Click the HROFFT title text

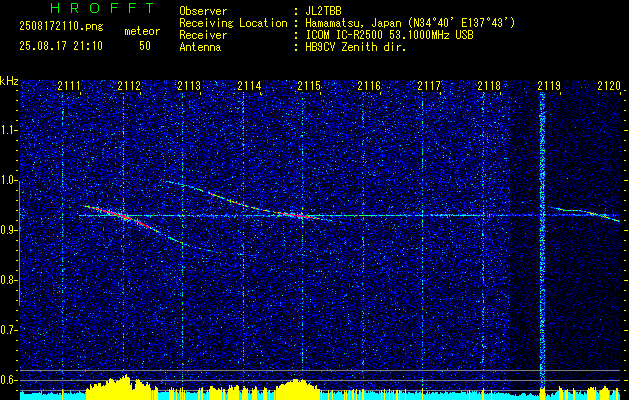point(103,8)
